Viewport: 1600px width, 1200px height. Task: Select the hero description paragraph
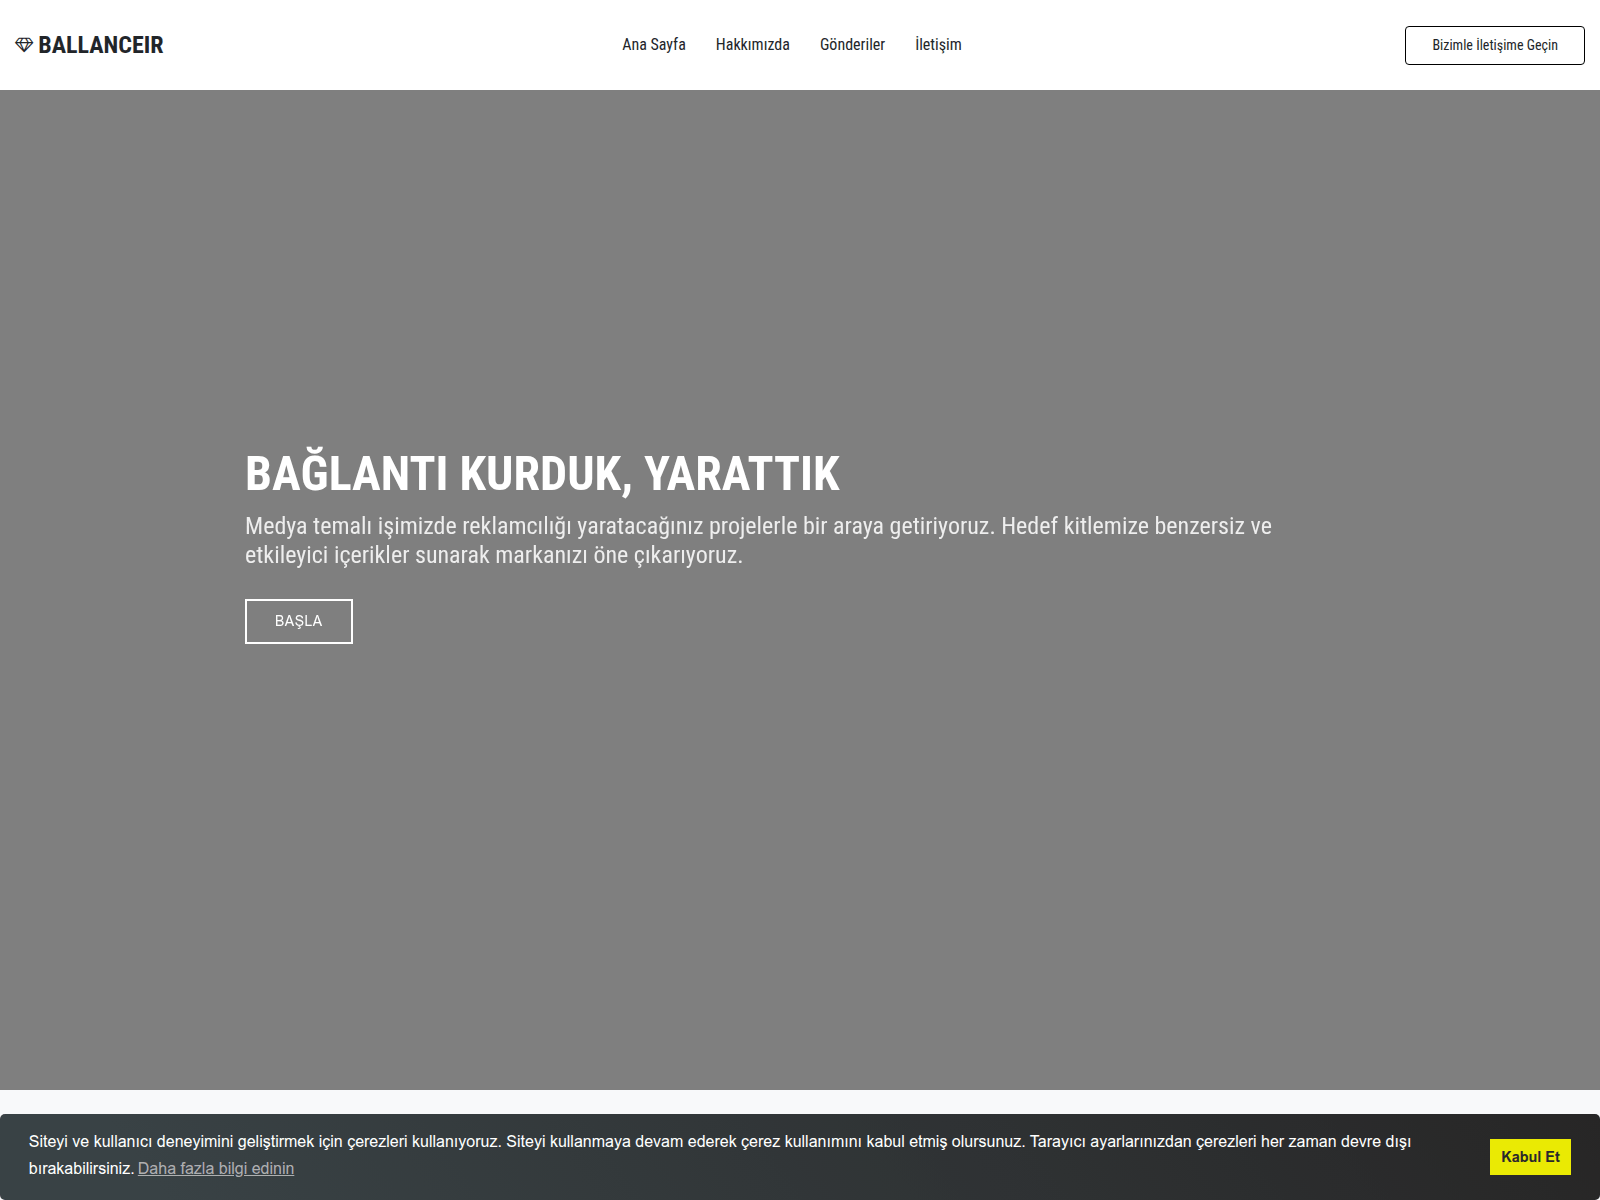757,542
